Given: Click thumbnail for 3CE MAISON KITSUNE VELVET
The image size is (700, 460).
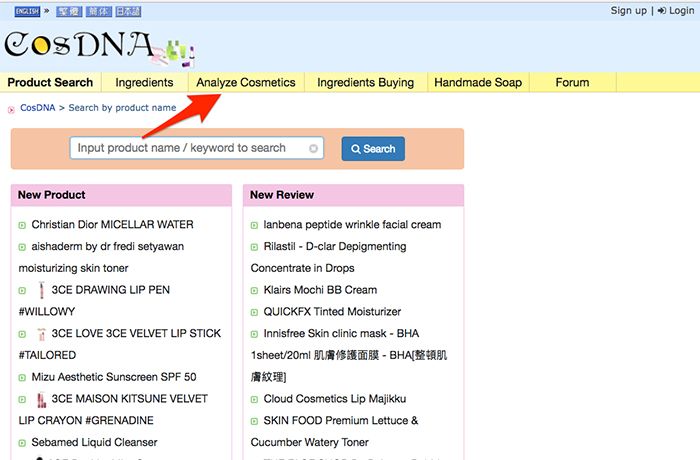Looking at the screenshot, I should pyautogui.click(x=42, y=399).
